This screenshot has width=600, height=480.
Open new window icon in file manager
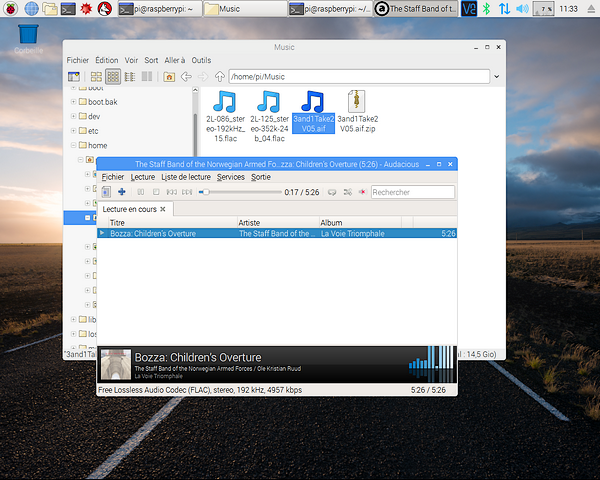point(74,77)
